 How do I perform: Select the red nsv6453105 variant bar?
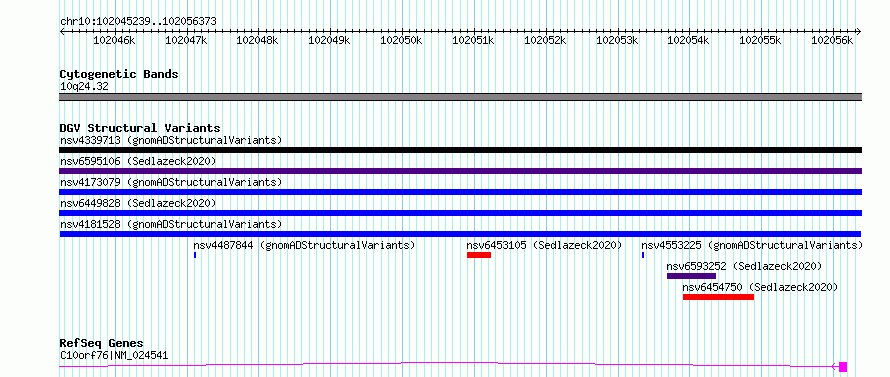[479, 255]
